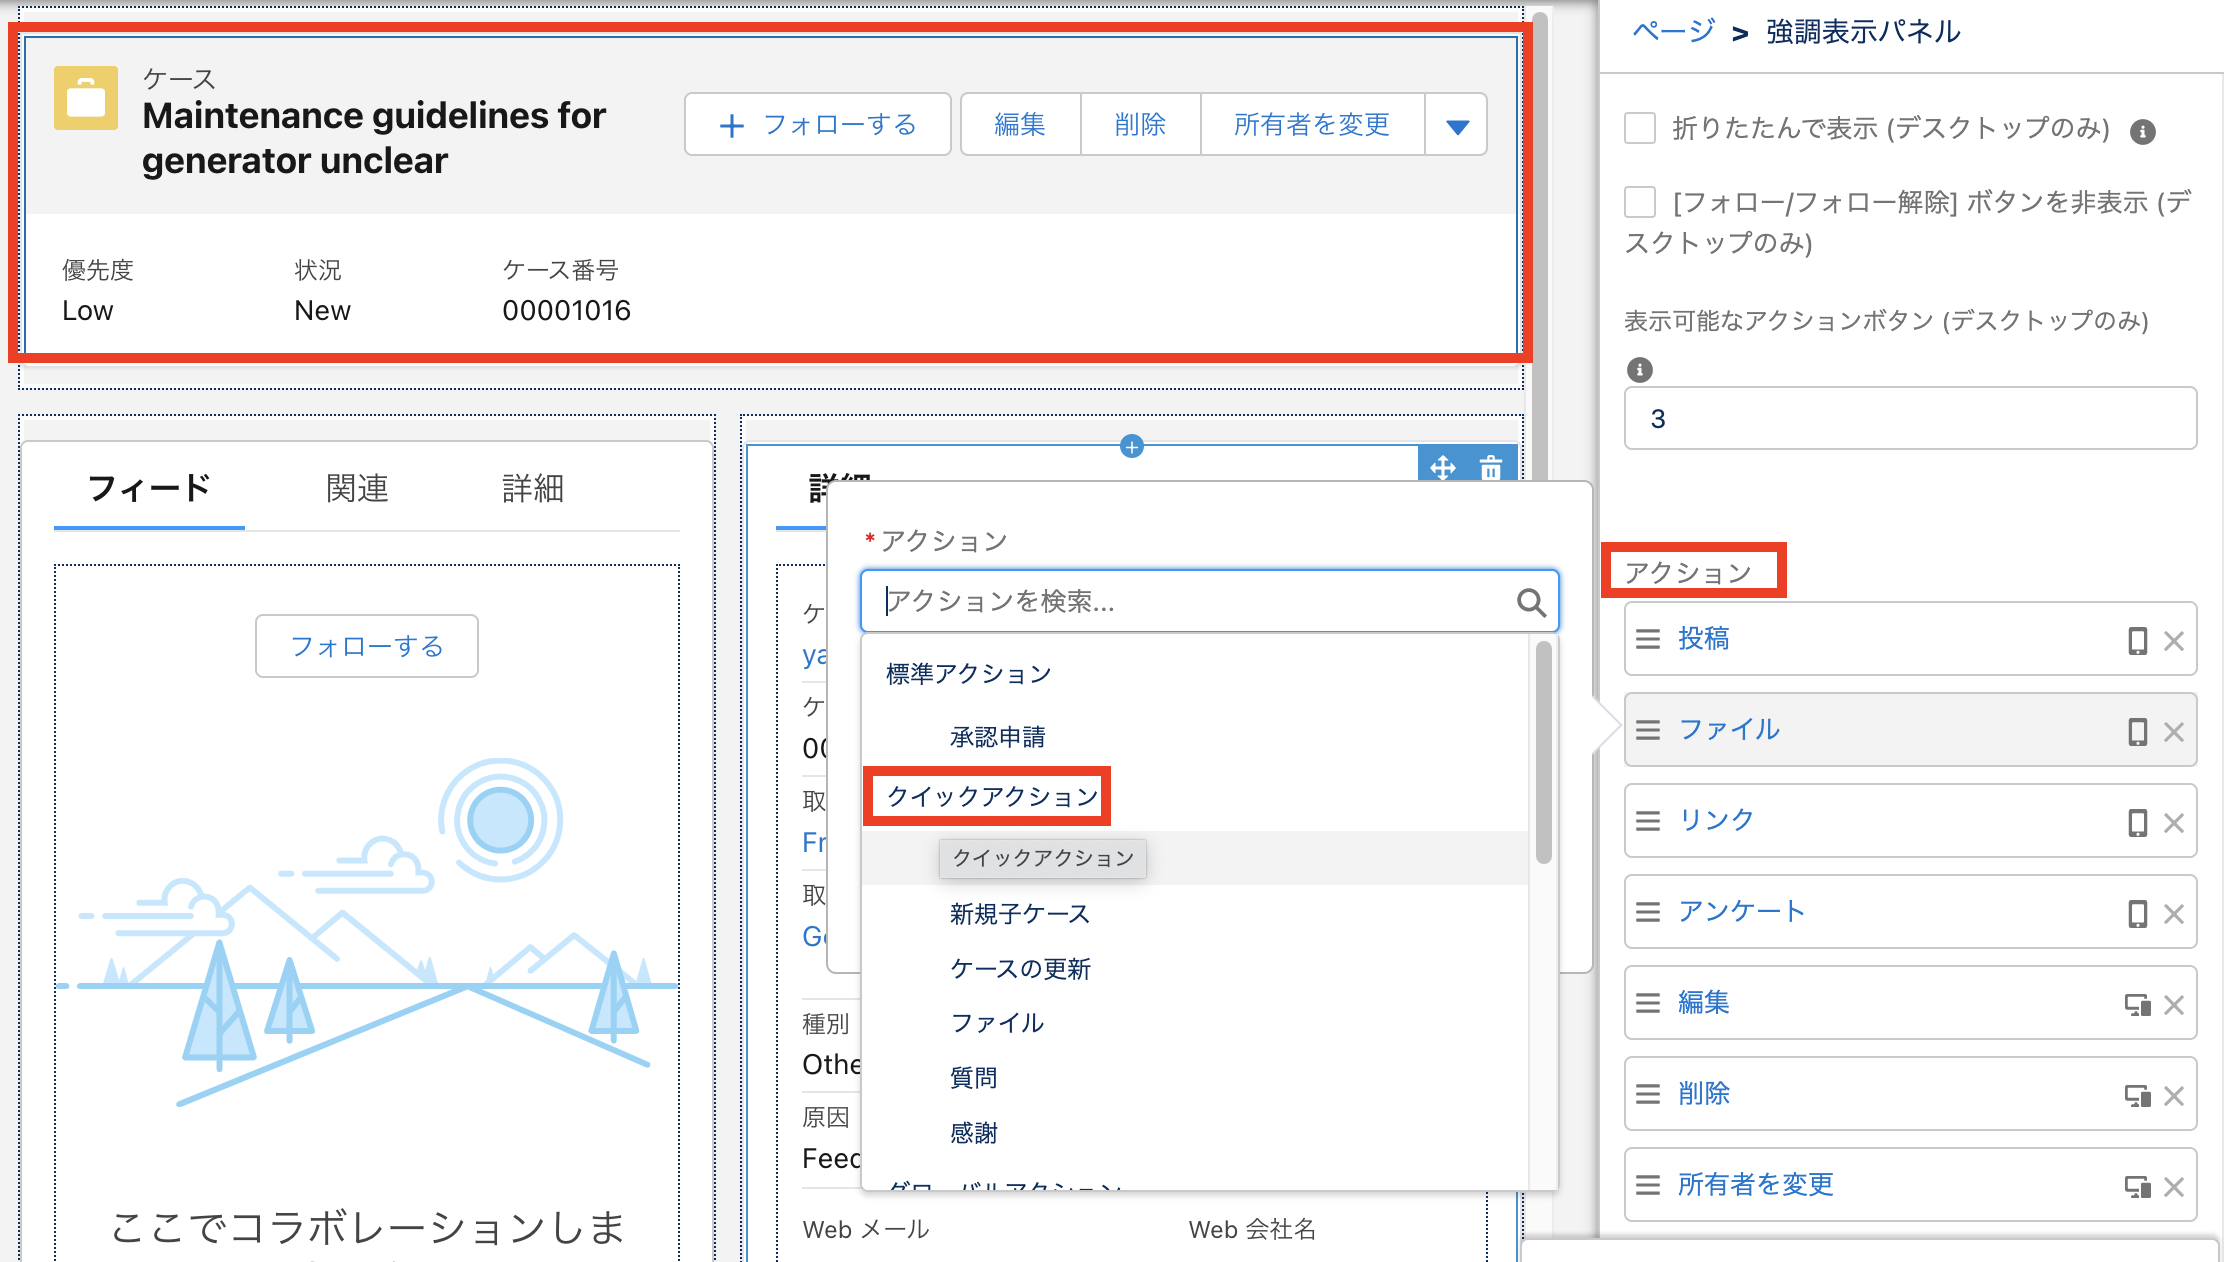Viewport: 2224px width, 1262px height.
Task: Remove the 投稿 action with its X icon
Action: point(2174,639)
